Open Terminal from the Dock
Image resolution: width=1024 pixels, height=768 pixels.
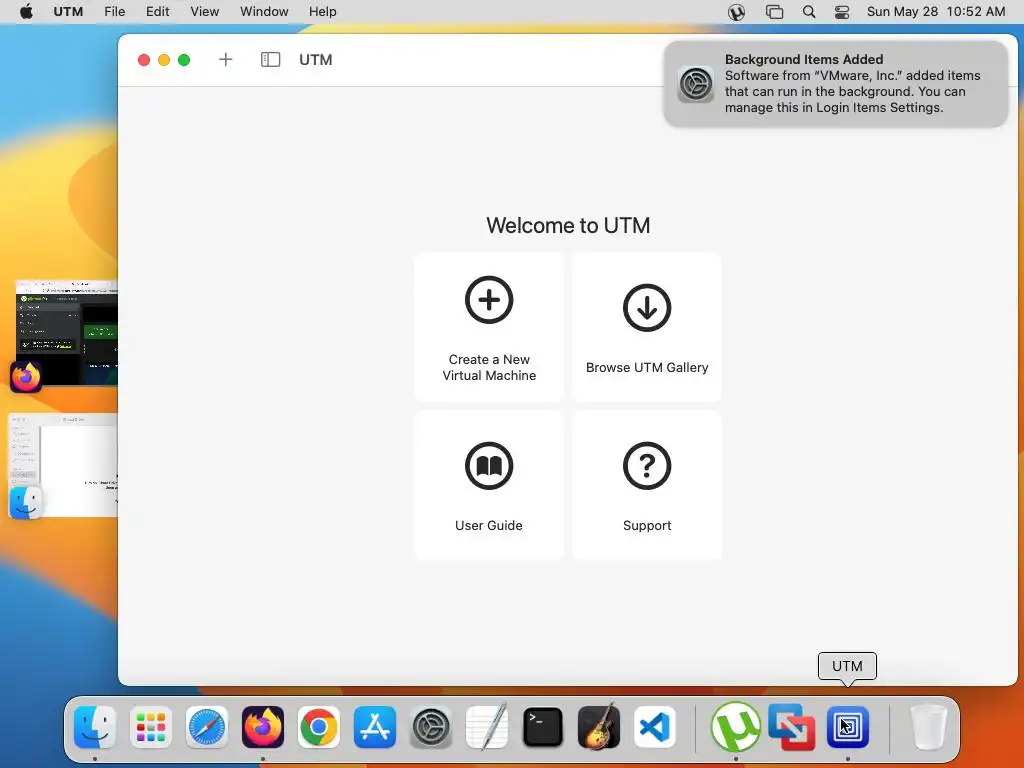(x=543, y=727)
